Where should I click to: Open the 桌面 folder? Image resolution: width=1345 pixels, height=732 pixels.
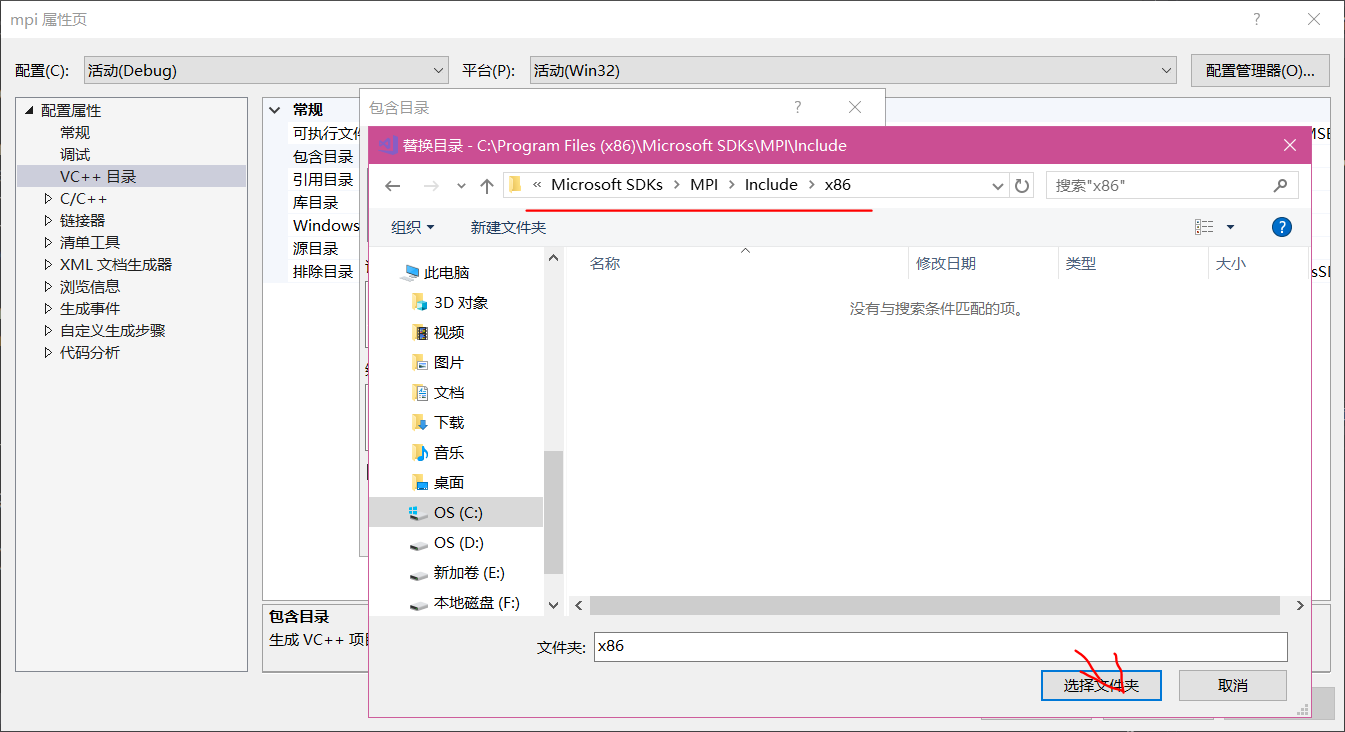coord(449,482)
